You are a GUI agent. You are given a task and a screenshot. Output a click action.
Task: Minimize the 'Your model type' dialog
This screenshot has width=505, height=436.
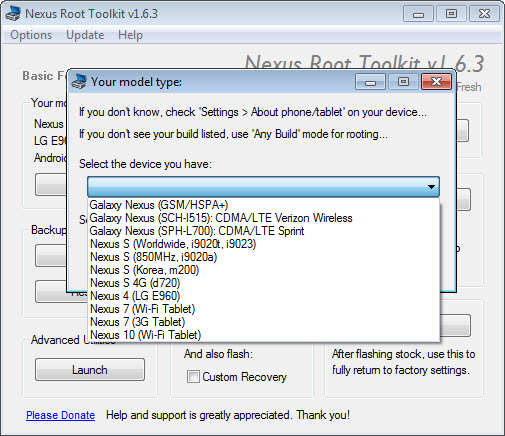tap(370, 82)
